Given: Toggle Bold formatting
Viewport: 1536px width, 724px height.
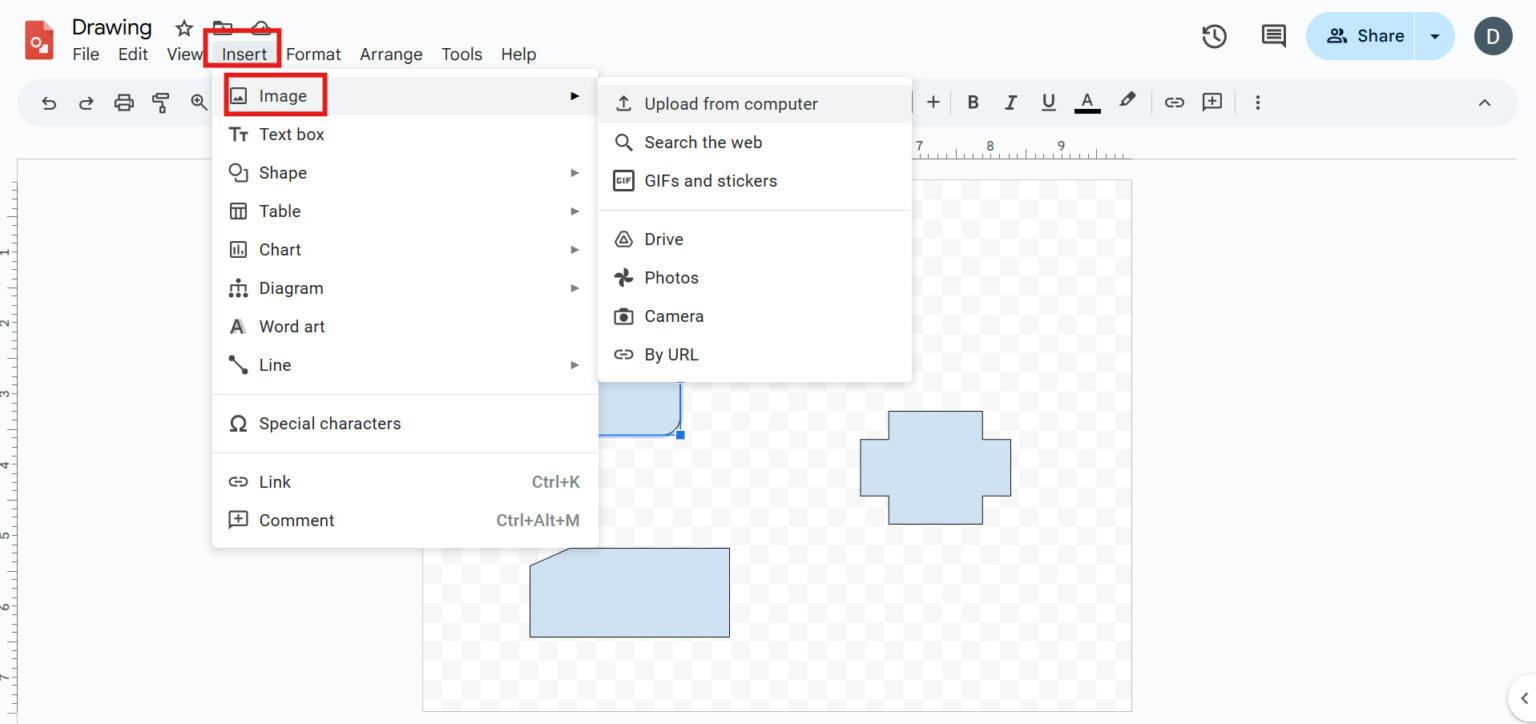Looking at the screenshot, I should pos(972,102).
